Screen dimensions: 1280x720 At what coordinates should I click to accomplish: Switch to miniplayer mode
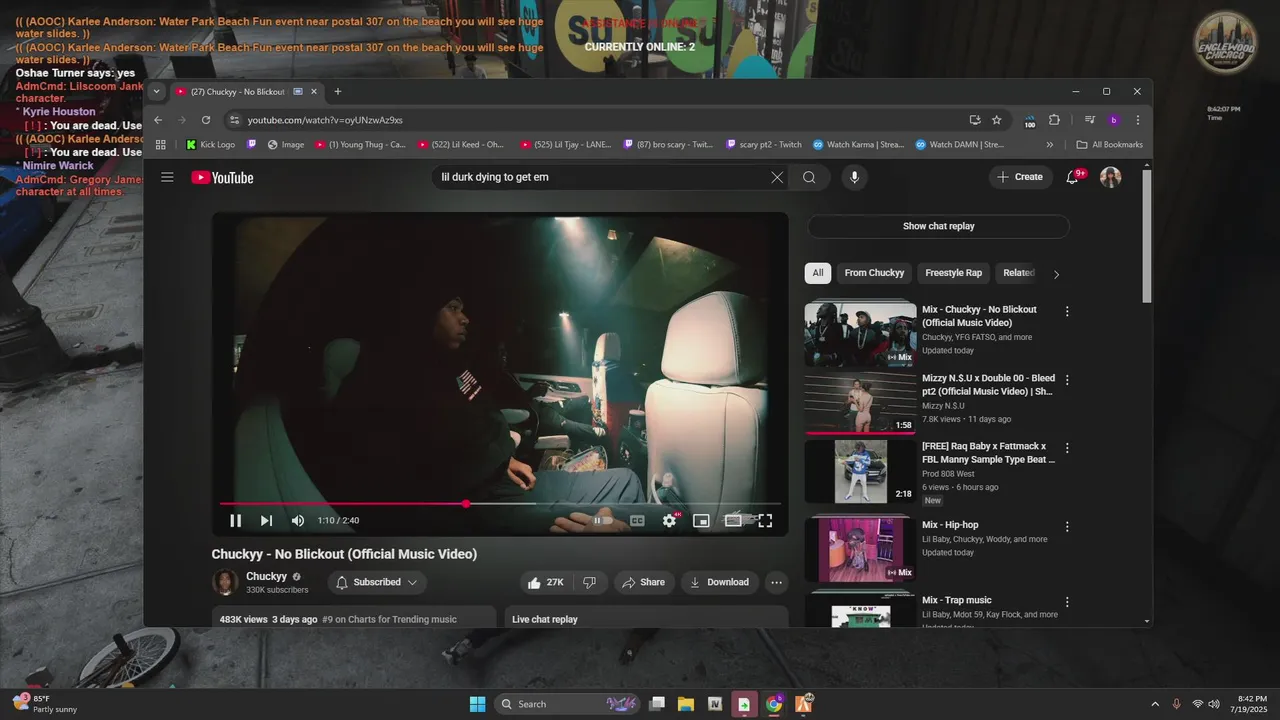[701, 520]
